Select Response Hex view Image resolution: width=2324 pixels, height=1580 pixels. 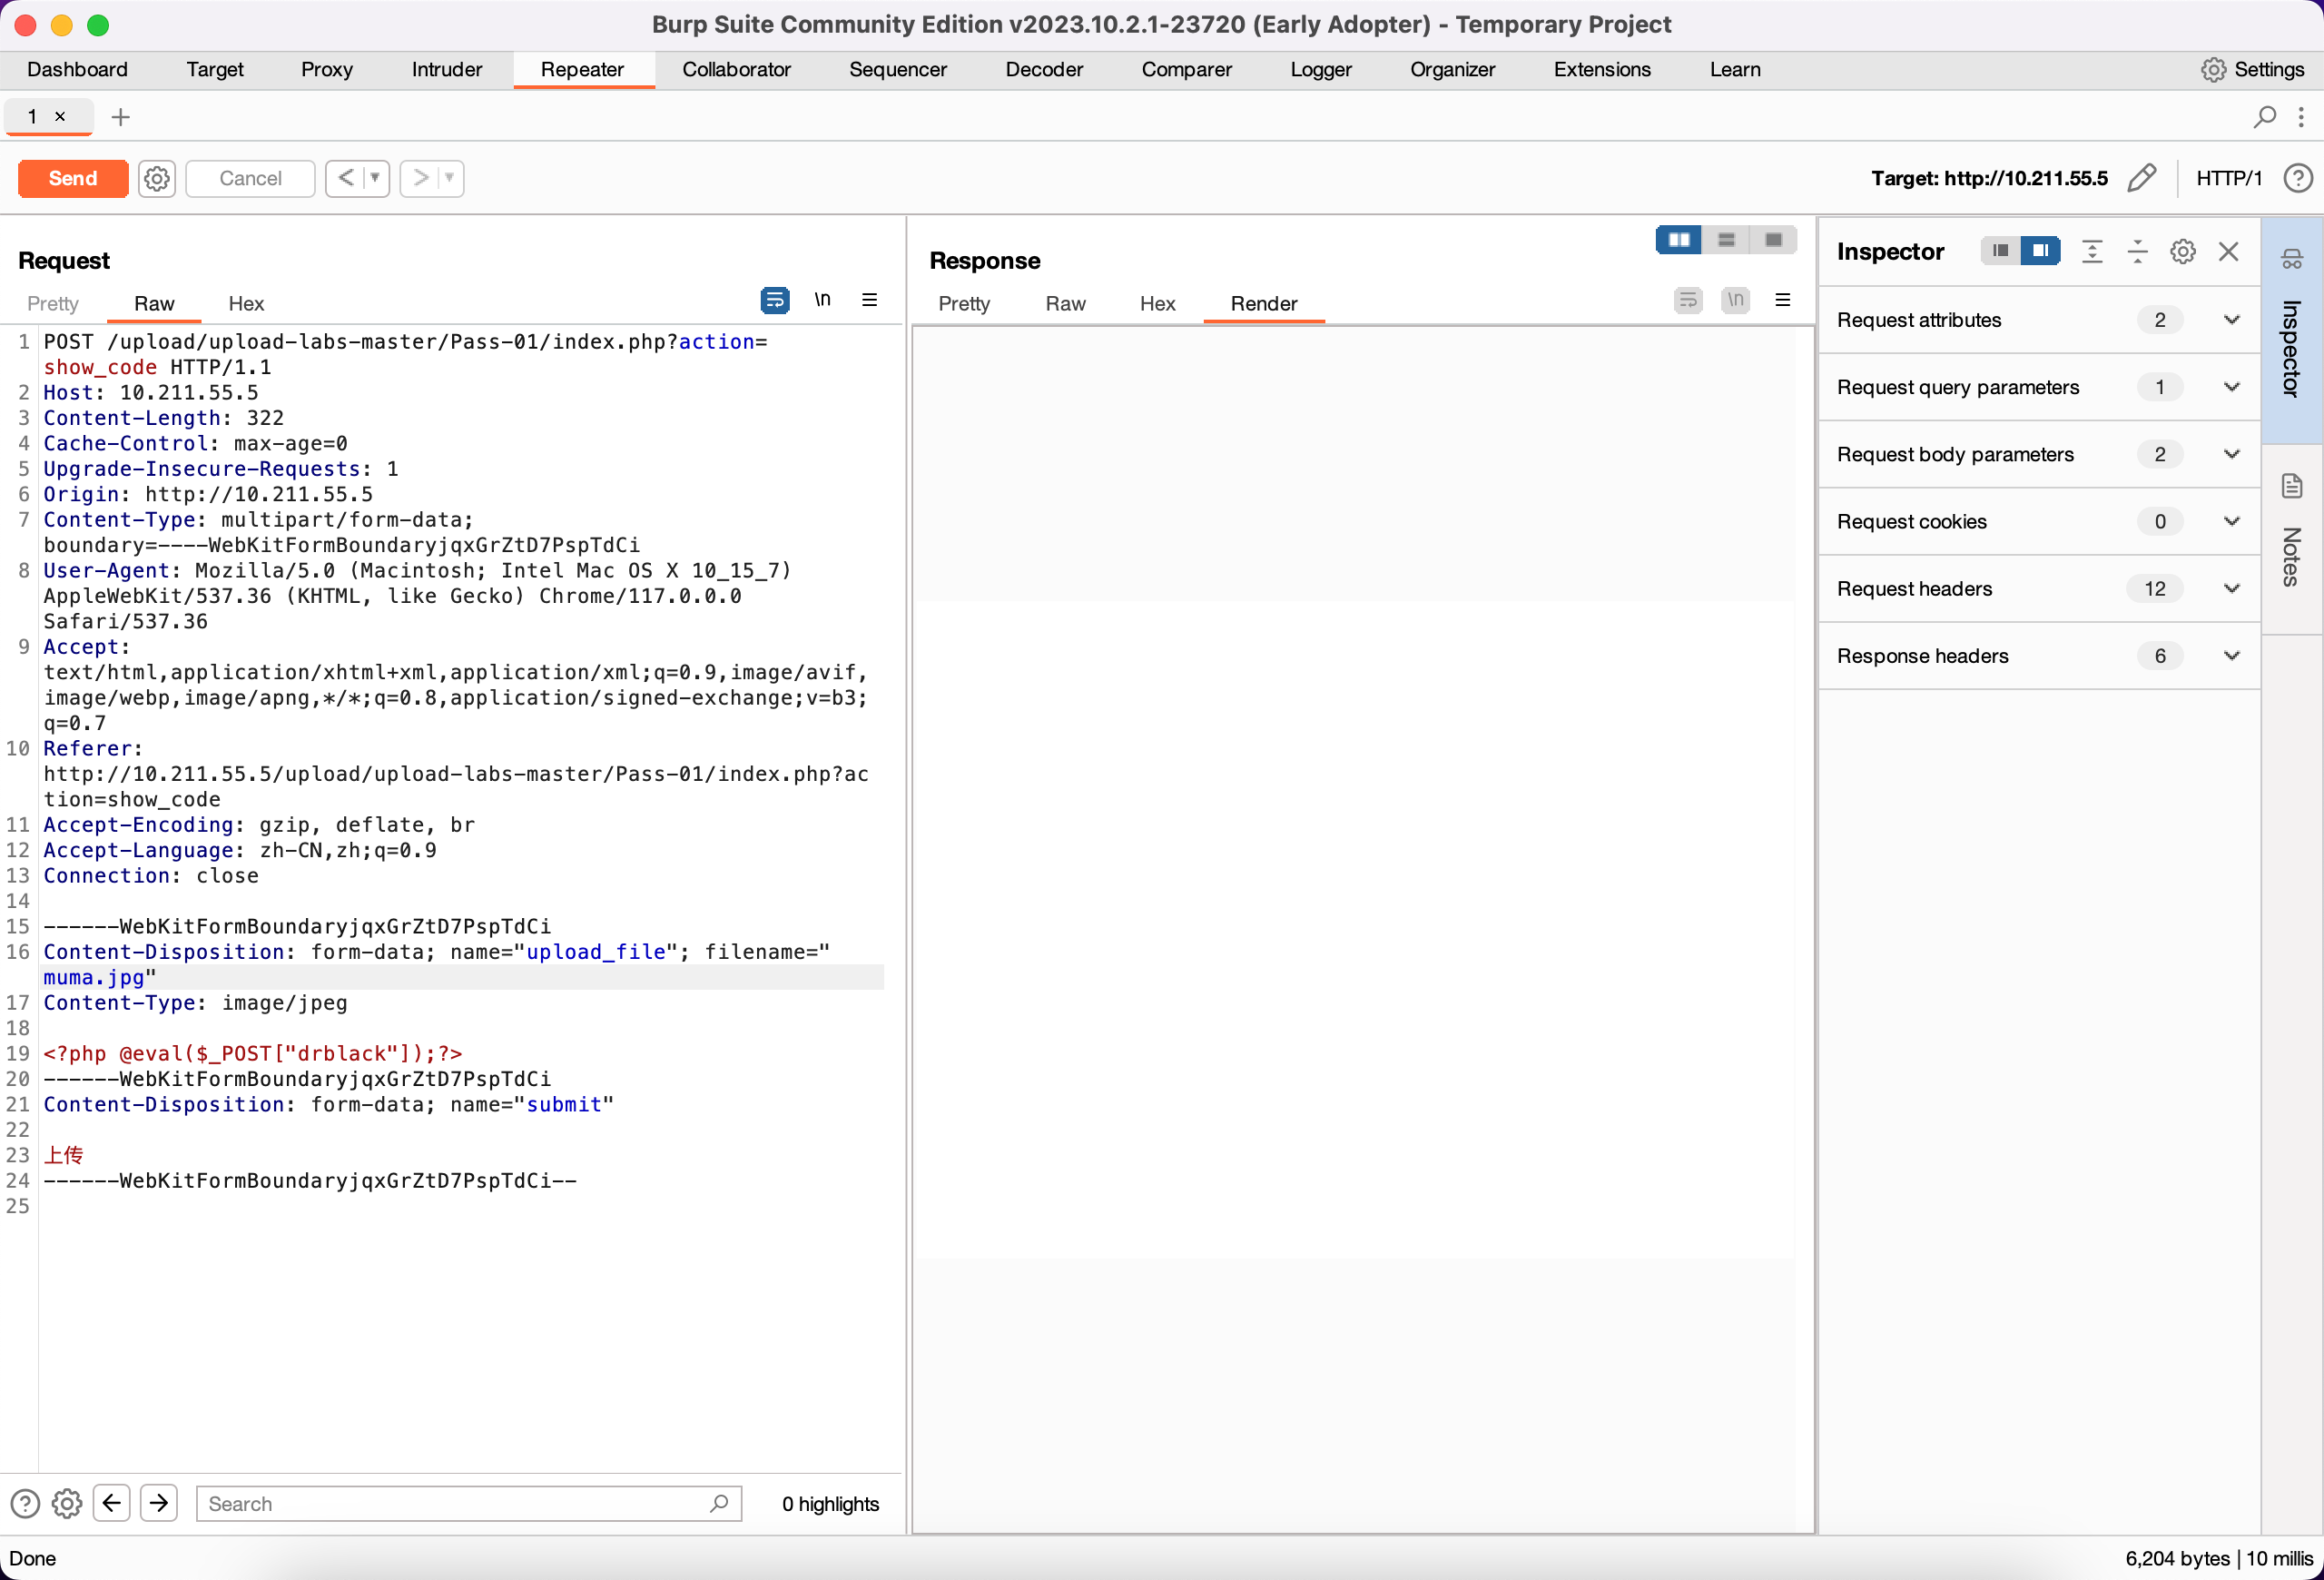1157,303
